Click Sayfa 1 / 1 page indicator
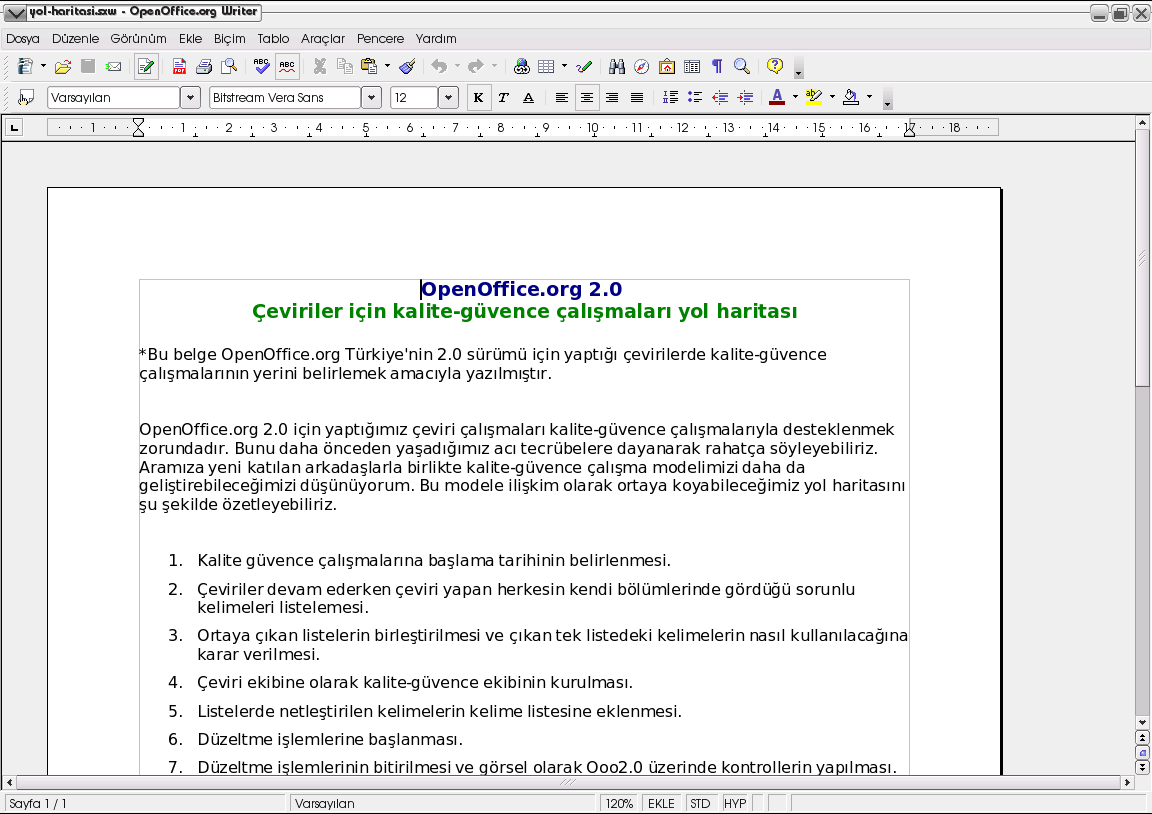The height and width of the screenshot is (814, 1152). point(145,804)
